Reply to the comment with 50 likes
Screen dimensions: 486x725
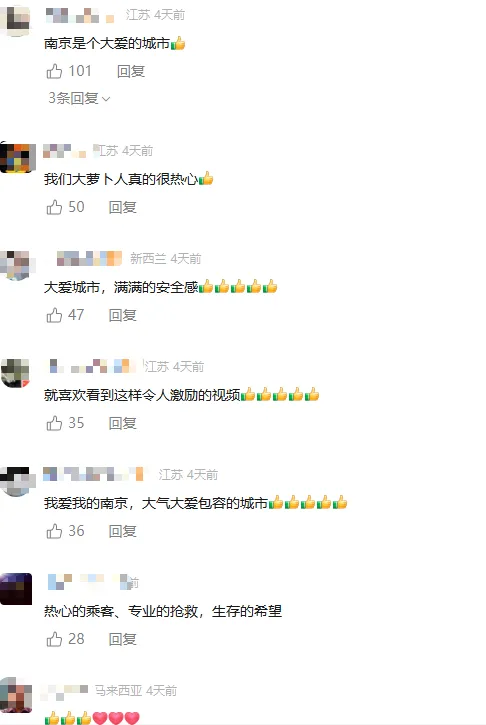click(x=123, y=207)
